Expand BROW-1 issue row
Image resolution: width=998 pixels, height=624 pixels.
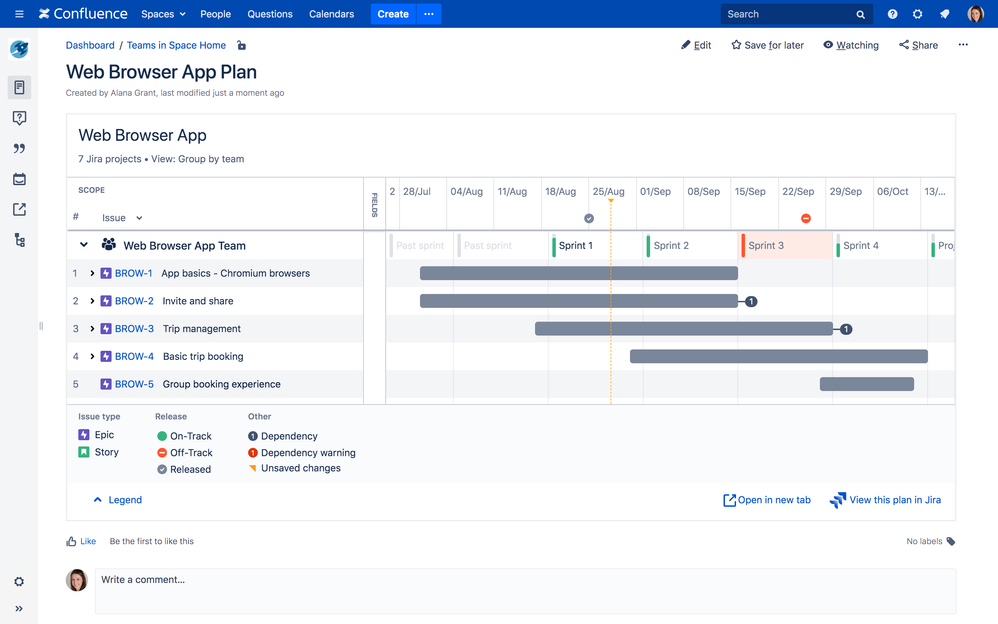(92, 273)
